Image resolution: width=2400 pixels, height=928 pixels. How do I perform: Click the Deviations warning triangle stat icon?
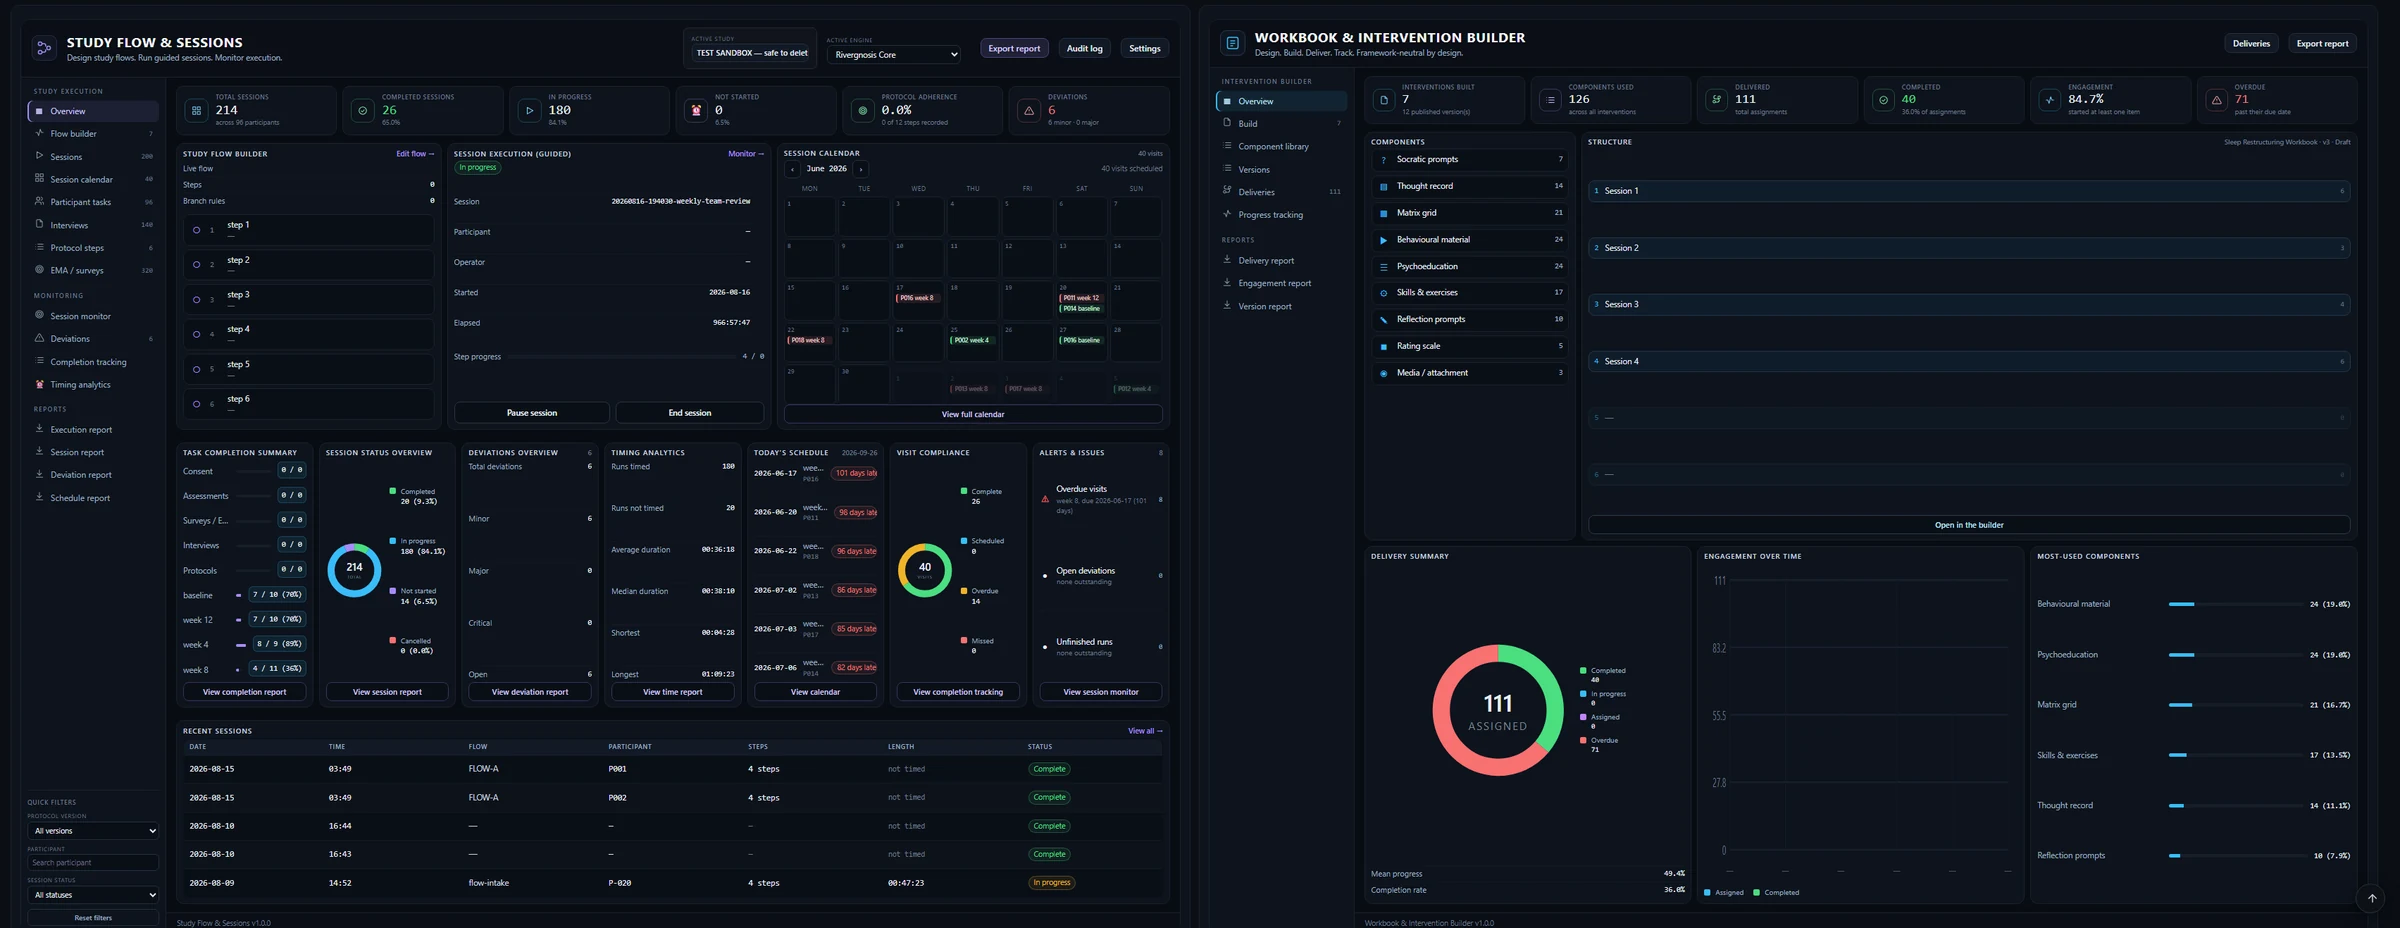click(x=1029, y=110)
